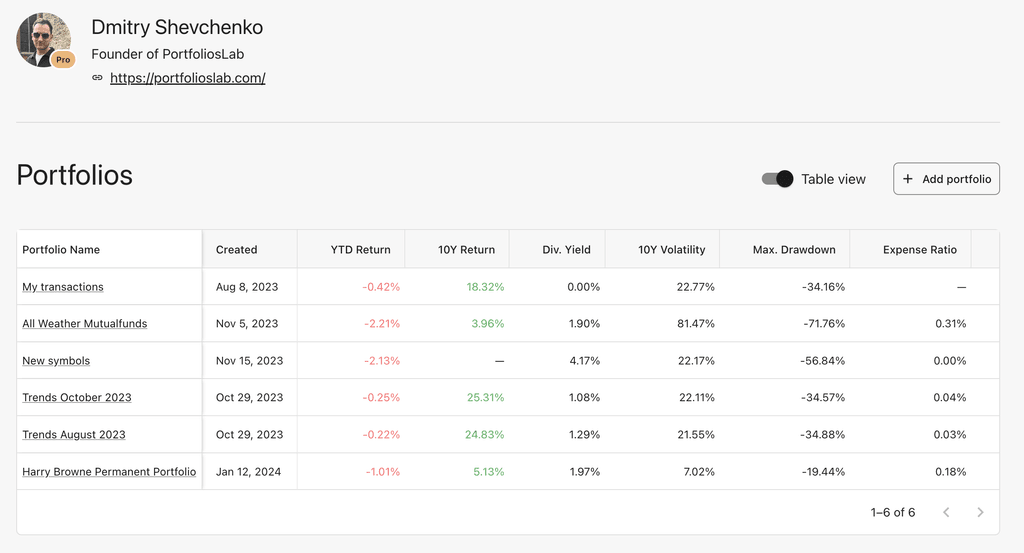Go to next page arrow
The height and width of the screenshot is (553, 1024).
tap(980, 512)
